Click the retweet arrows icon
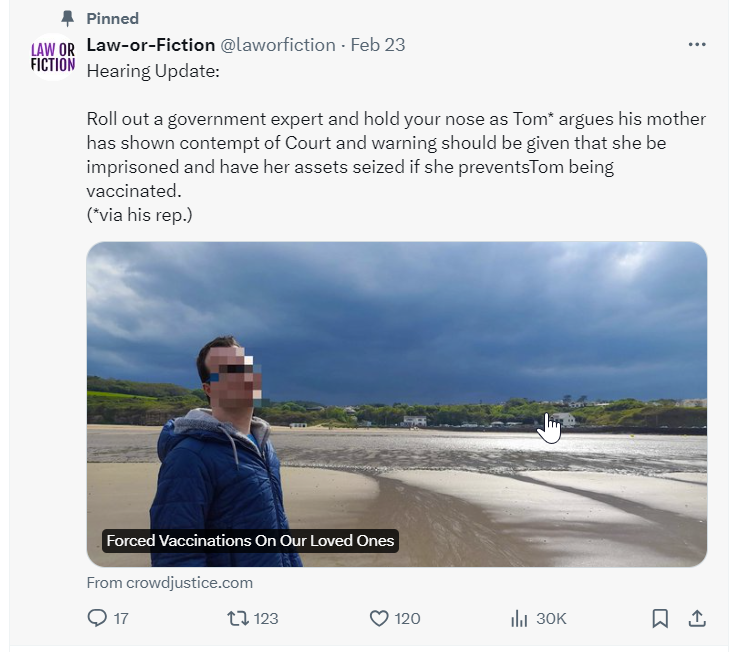 point(238,618)
